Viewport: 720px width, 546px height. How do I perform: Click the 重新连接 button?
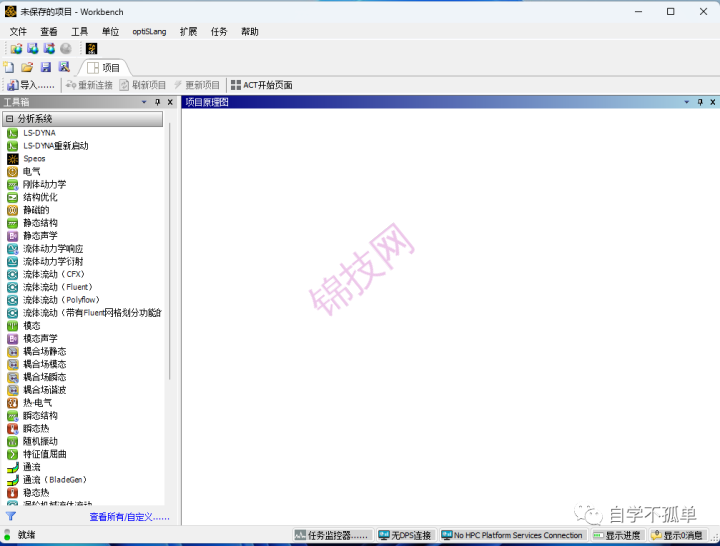89,85
